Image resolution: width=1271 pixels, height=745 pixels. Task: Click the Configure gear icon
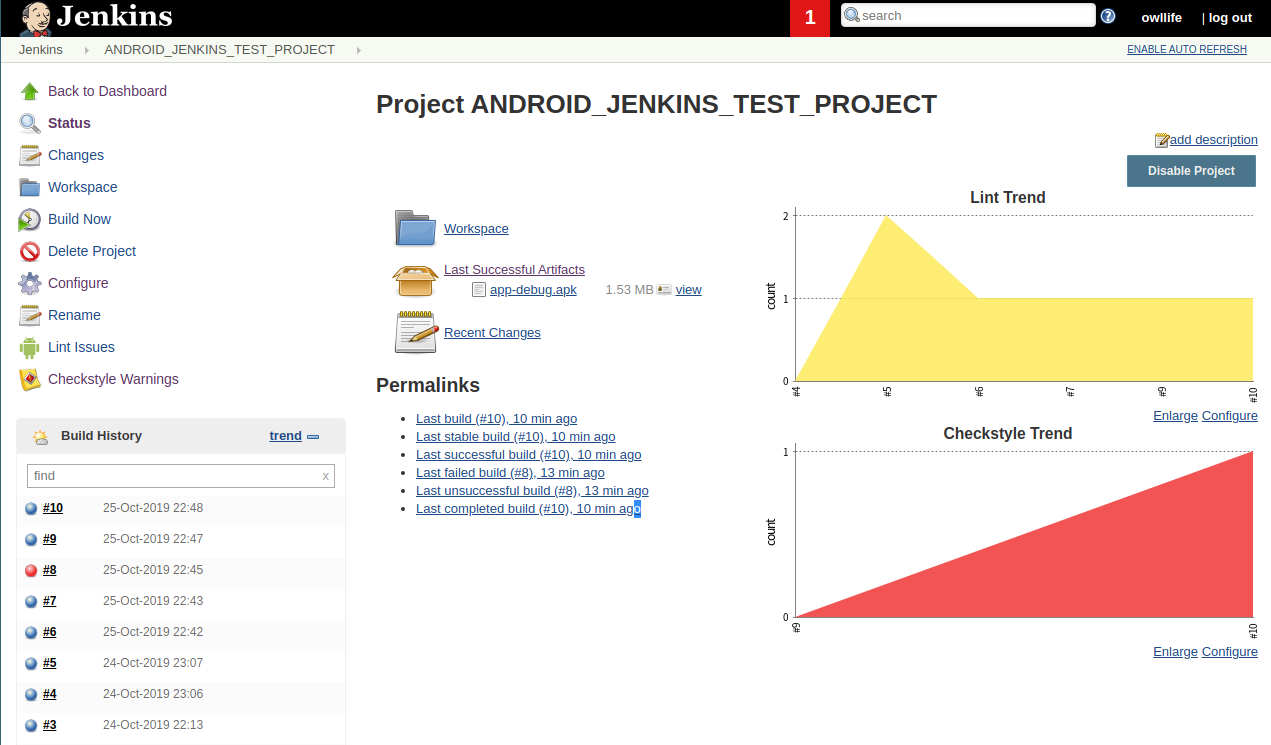point(30,283)
